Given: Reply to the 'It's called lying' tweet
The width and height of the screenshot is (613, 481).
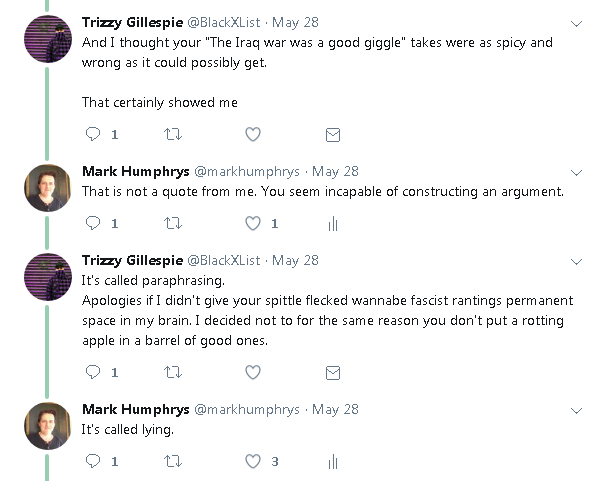Looking at the screenshot, I should (93, 461).
